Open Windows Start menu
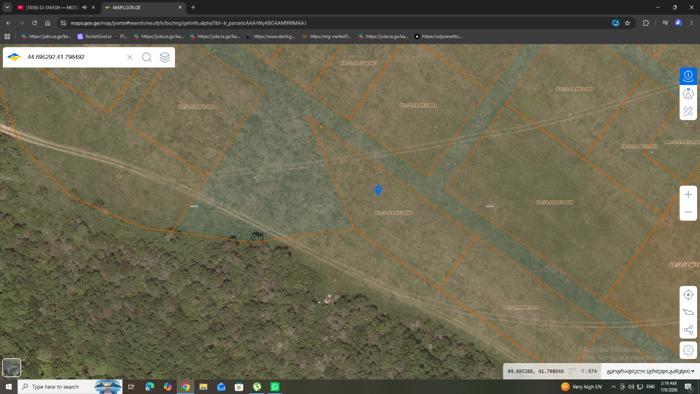 [x=8, y=386]
